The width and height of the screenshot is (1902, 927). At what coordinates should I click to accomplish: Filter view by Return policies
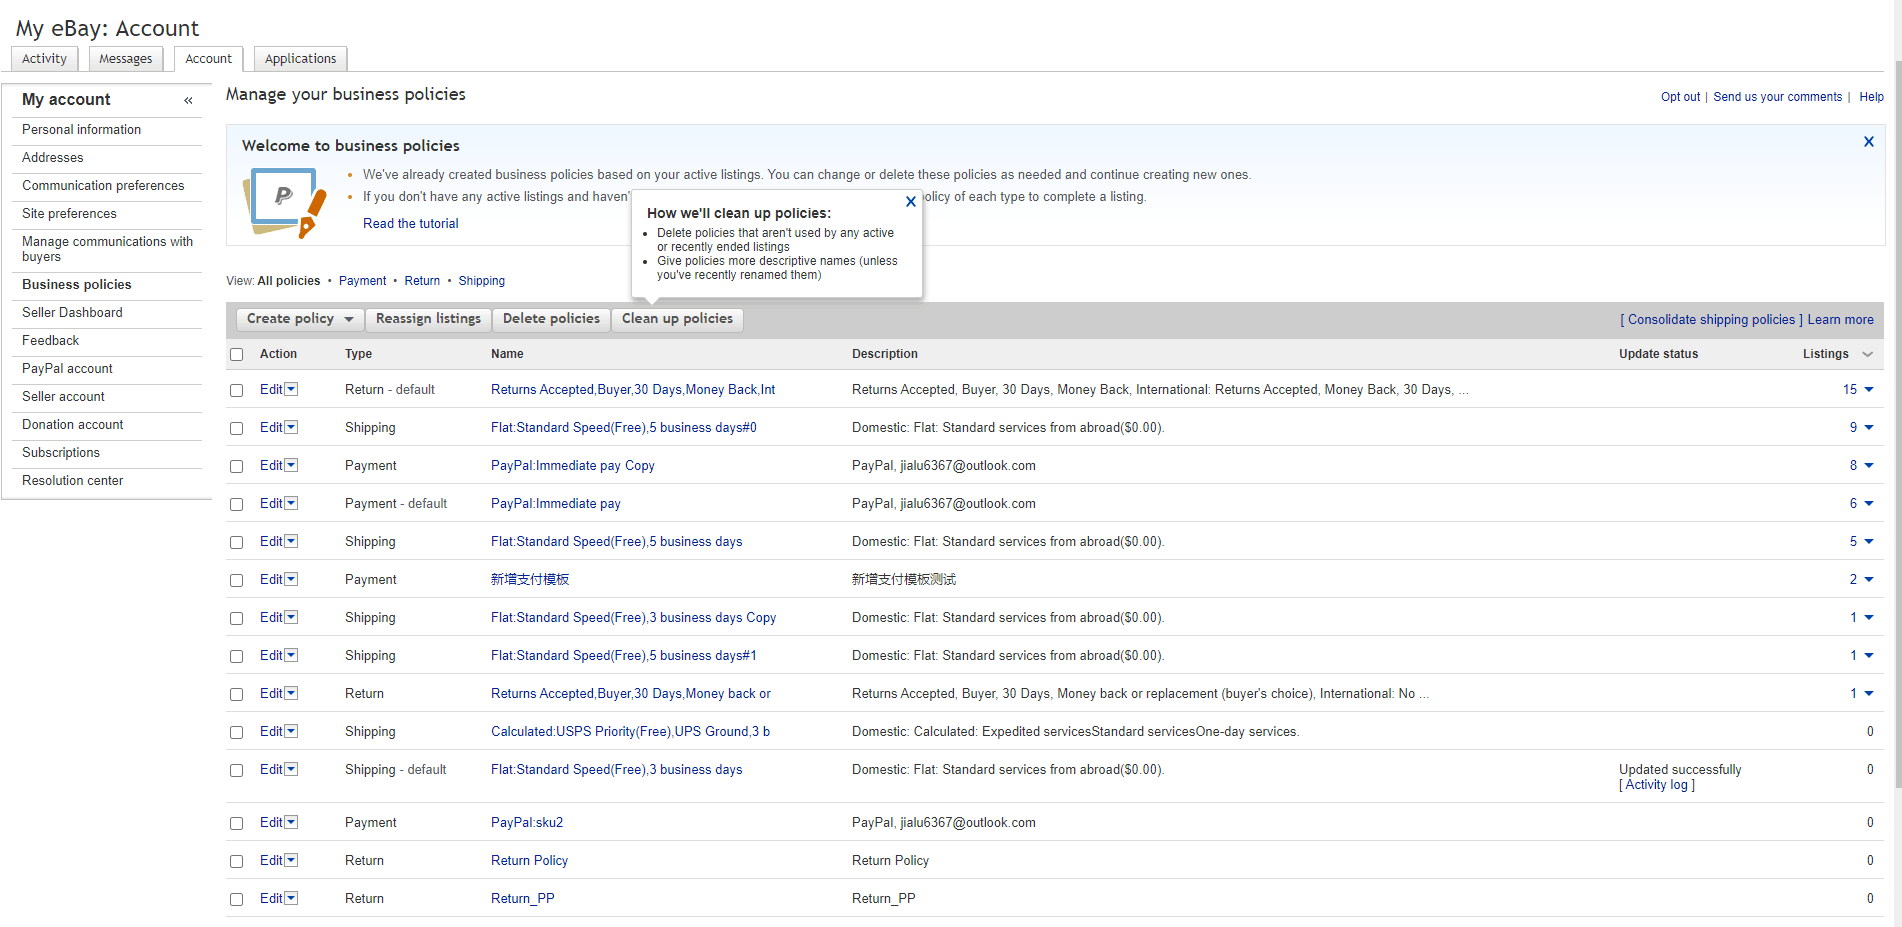pyautogui.click(x=422, y=281)
